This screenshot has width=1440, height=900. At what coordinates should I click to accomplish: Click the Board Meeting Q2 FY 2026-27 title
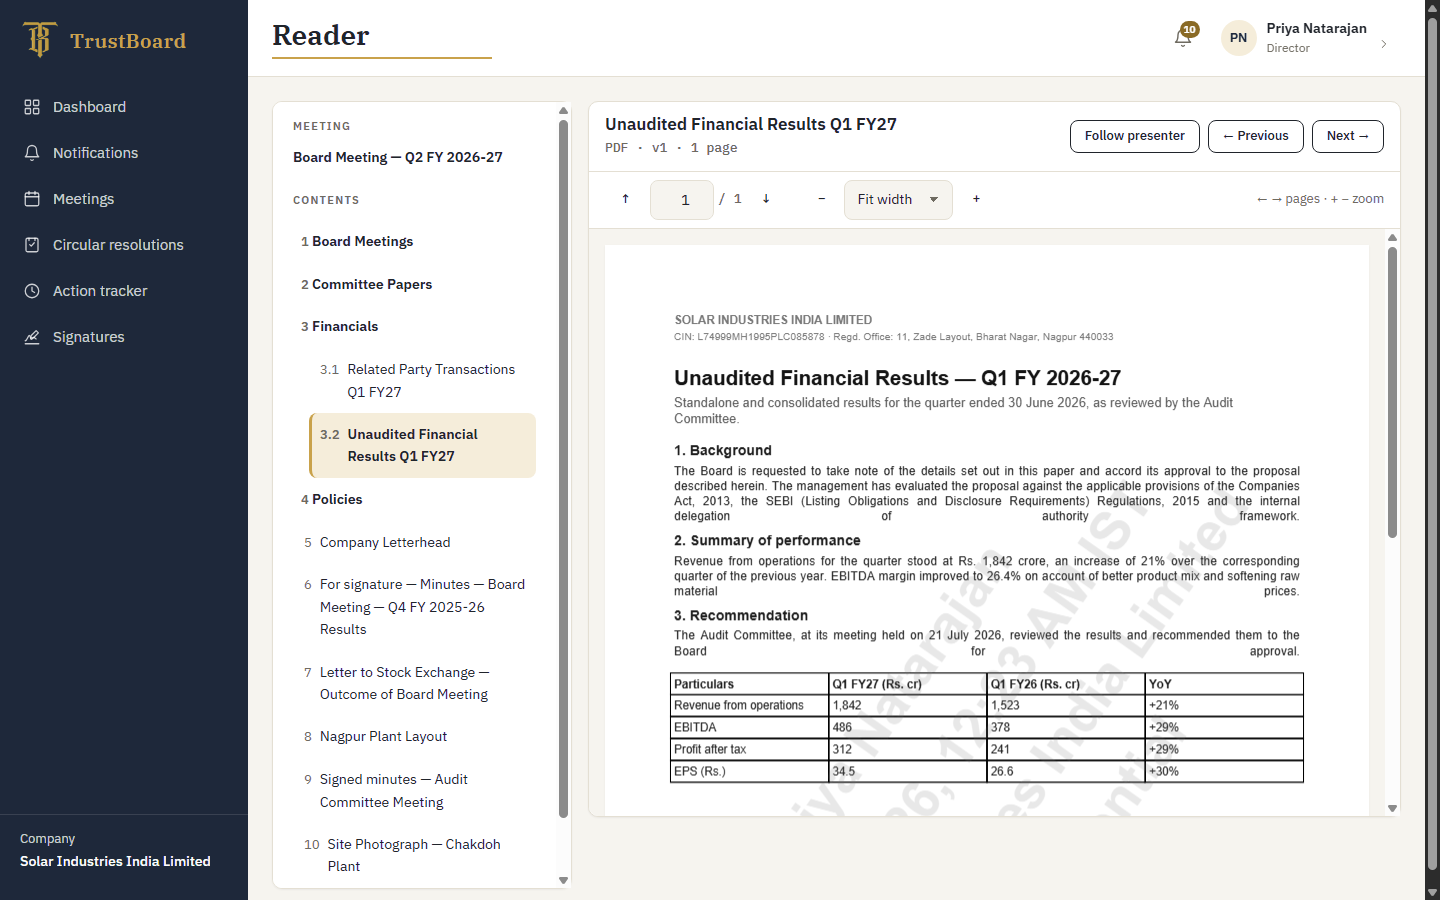[x=398, y=157]
